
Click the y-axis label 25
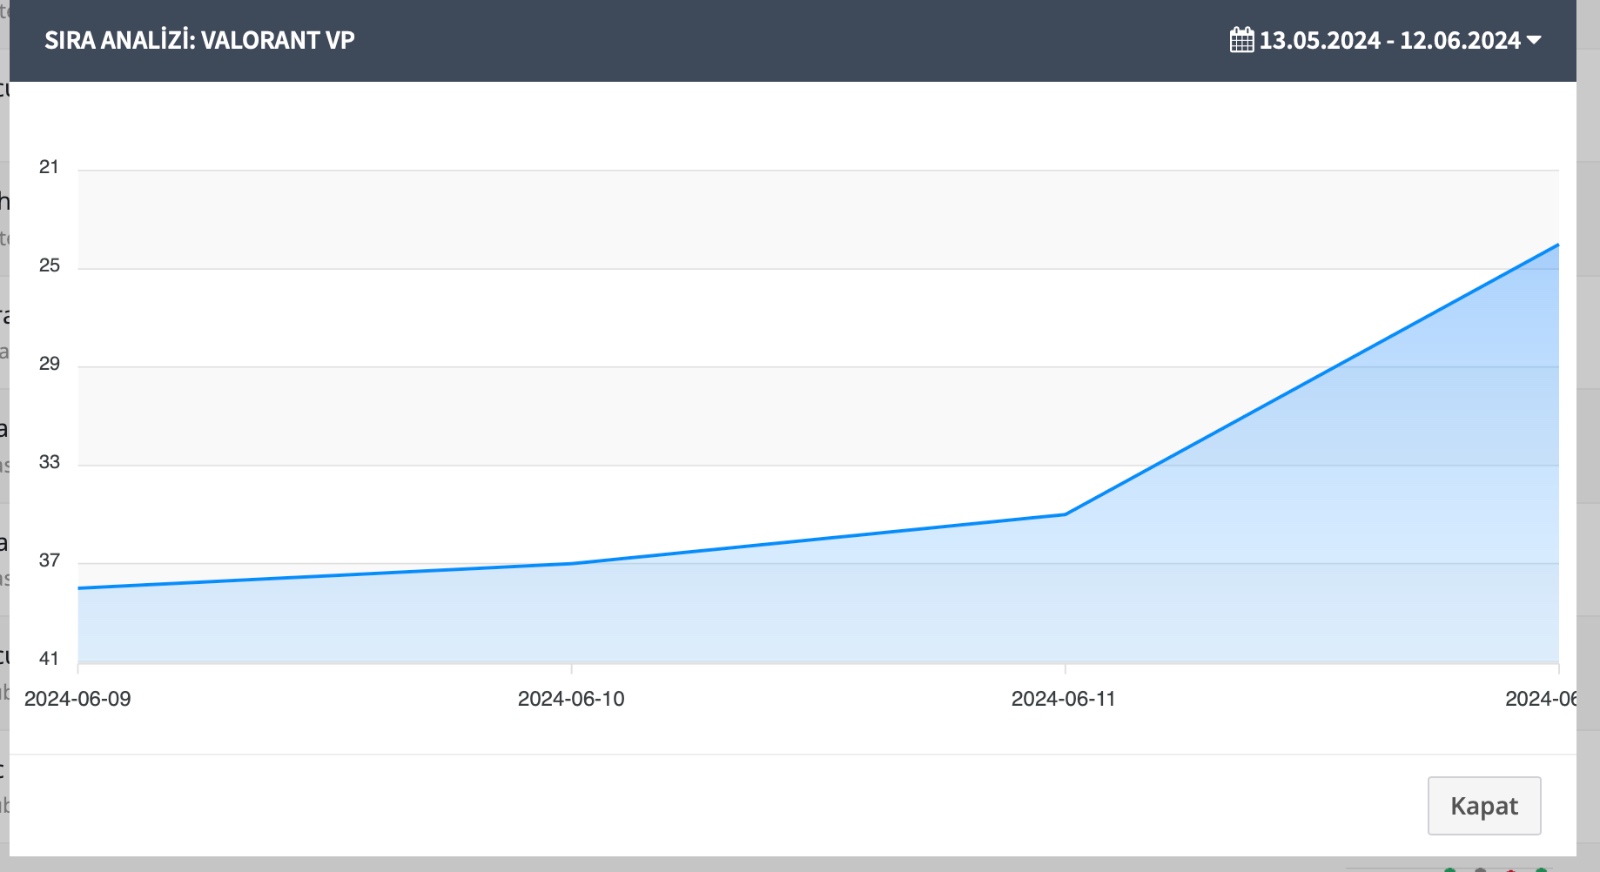[49, 265]
